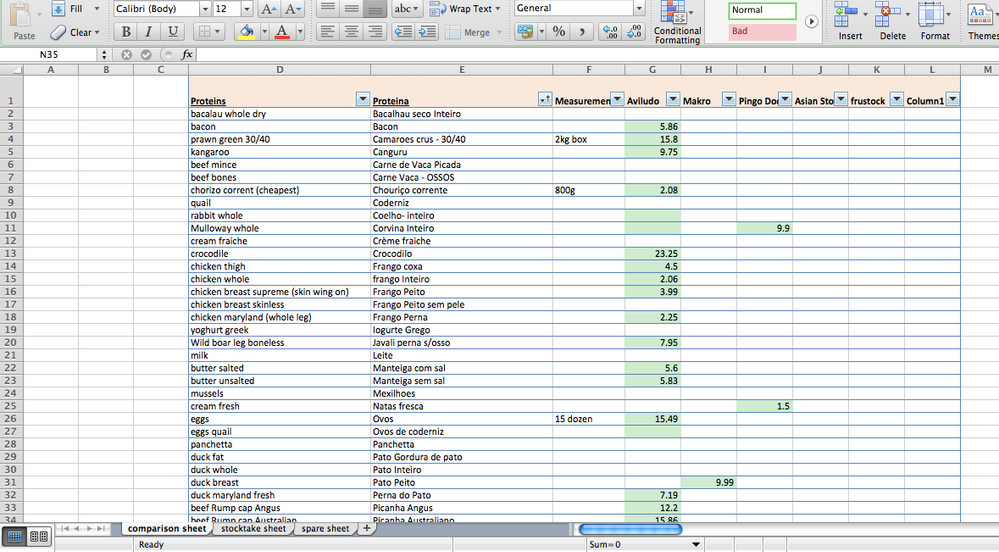Open the fx function builder

point(187,55)
